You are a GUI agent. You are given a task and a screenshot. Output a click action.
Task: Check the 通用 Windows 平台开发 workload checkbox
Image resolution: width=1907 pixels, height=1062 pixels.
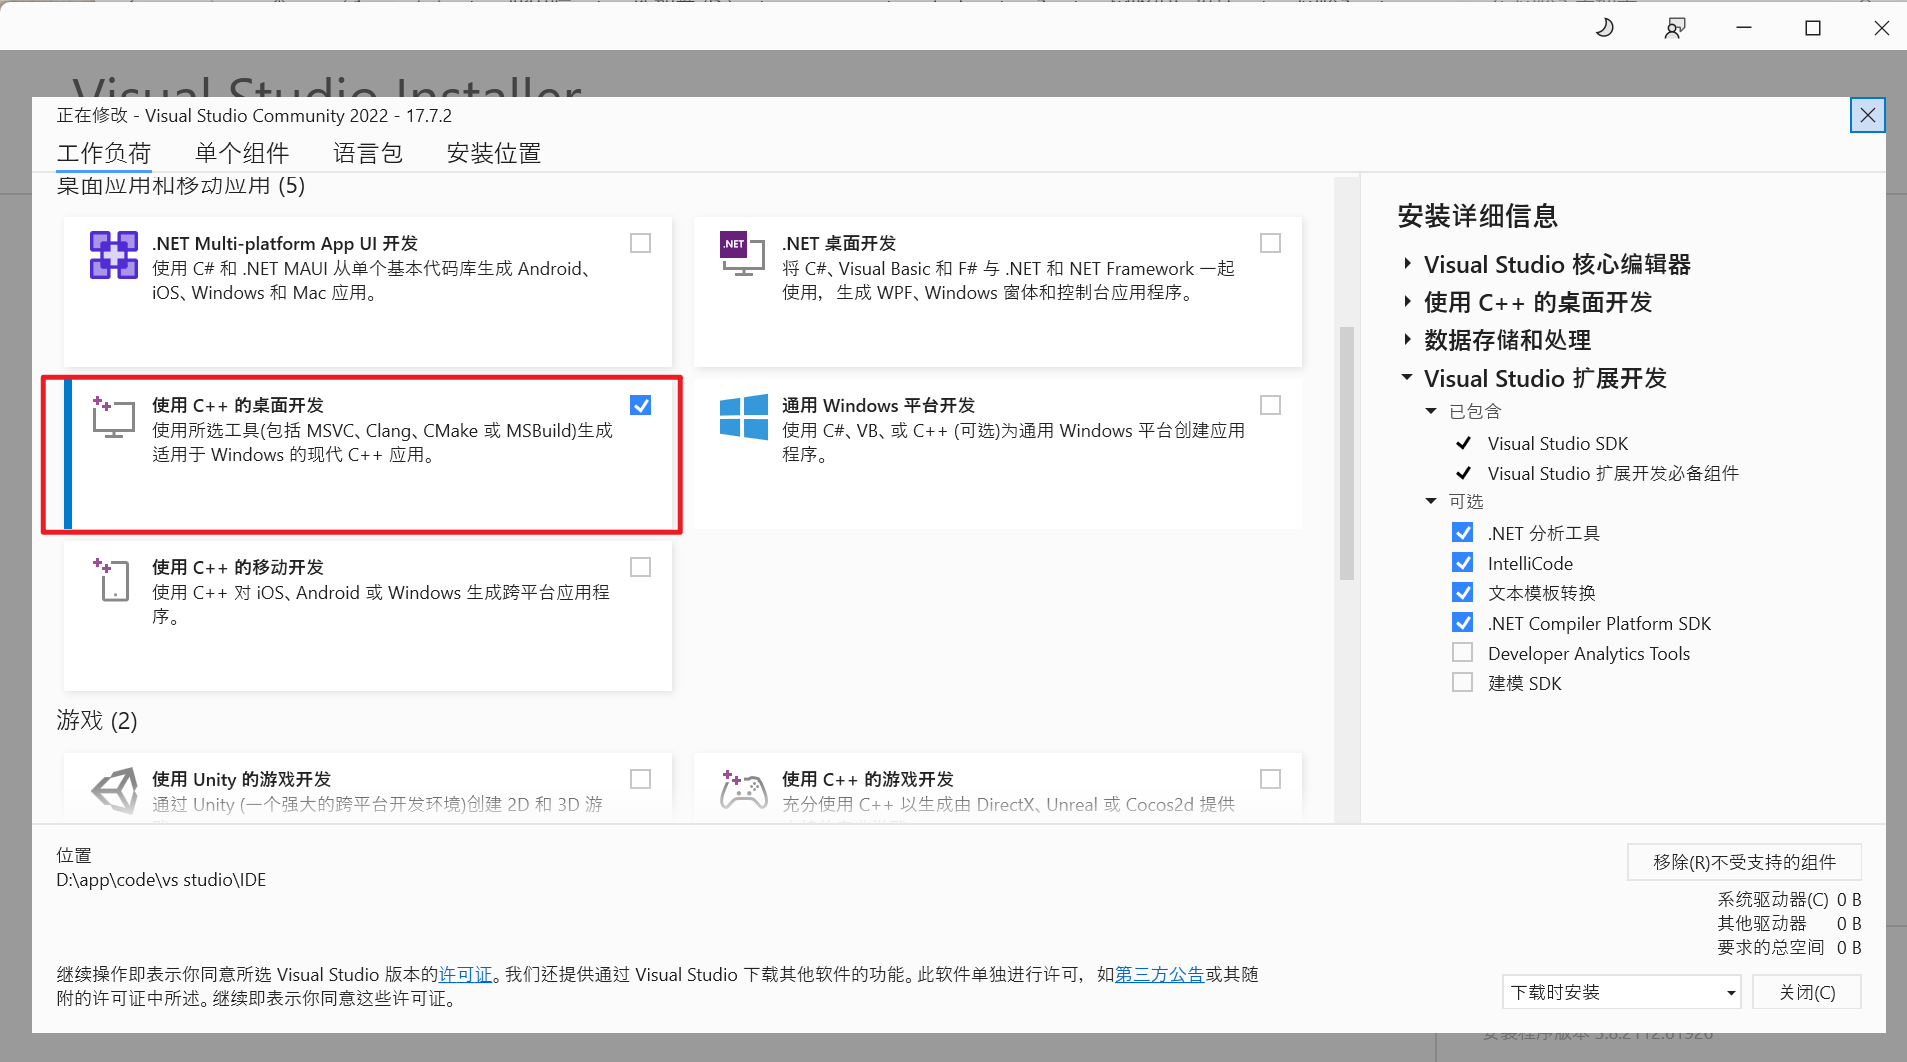point(1270,405)
